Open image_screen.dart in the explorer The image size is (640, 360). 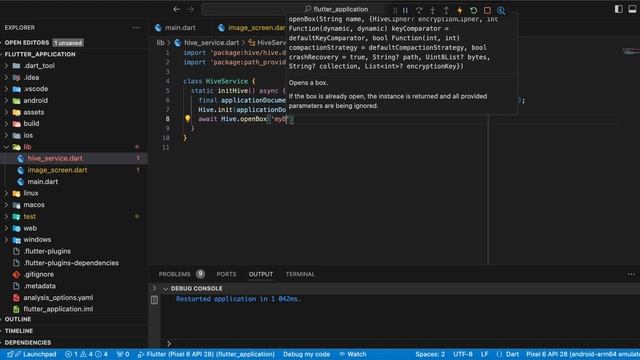pyautogui.click(x=57, y=170)
